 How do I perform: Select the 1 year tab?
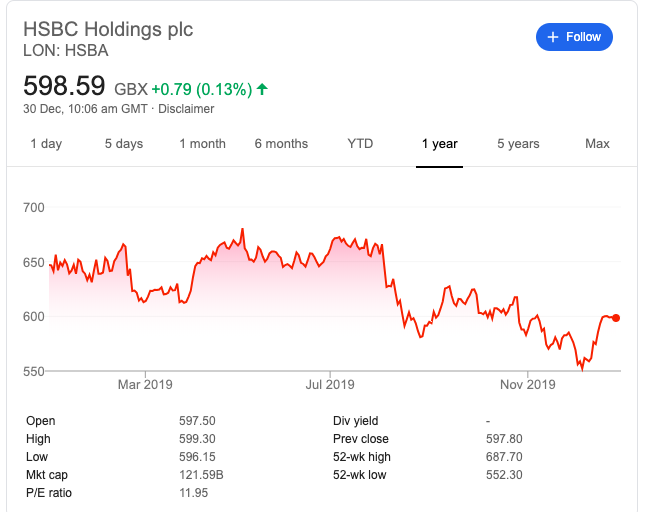point(439,144)
